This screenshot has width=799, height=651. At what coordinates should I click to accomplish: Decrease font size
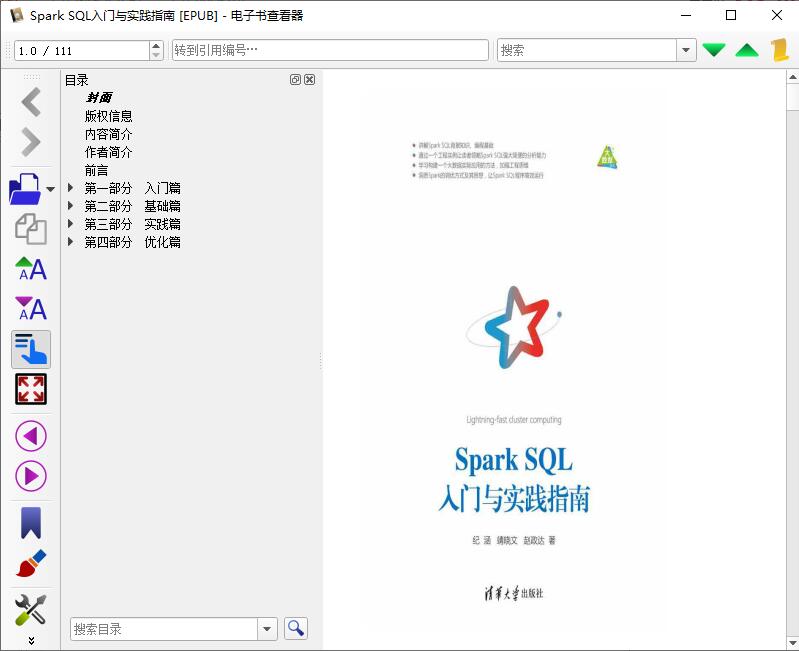click(31, 309)
